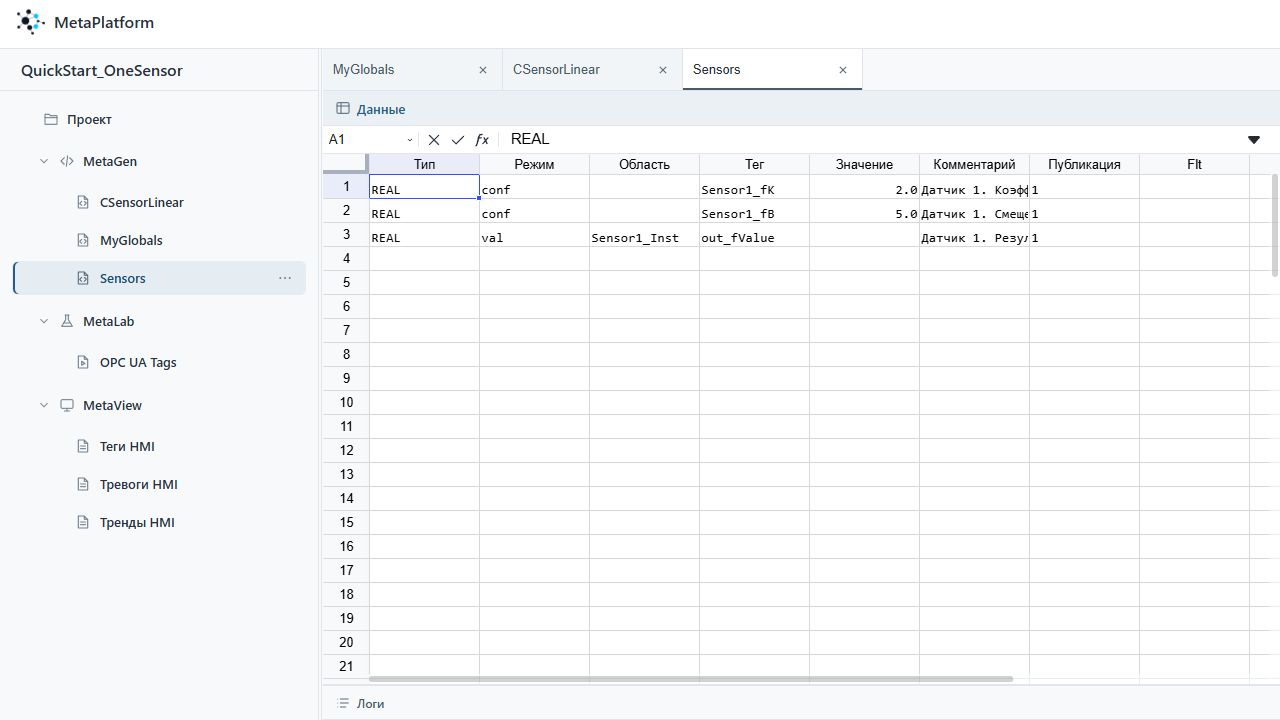Close the Sensors tab

pos(843,70)
